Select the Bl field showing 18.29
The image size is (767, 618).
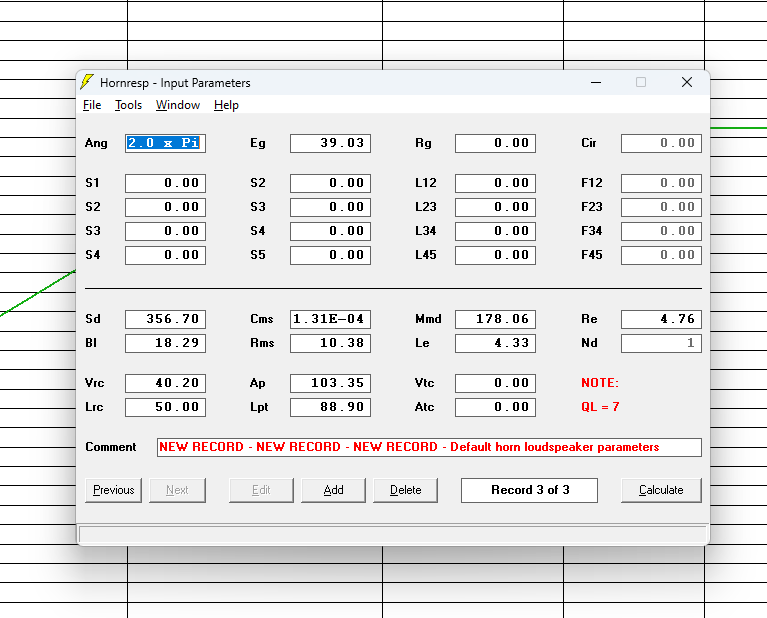click(x=165, y=343)
